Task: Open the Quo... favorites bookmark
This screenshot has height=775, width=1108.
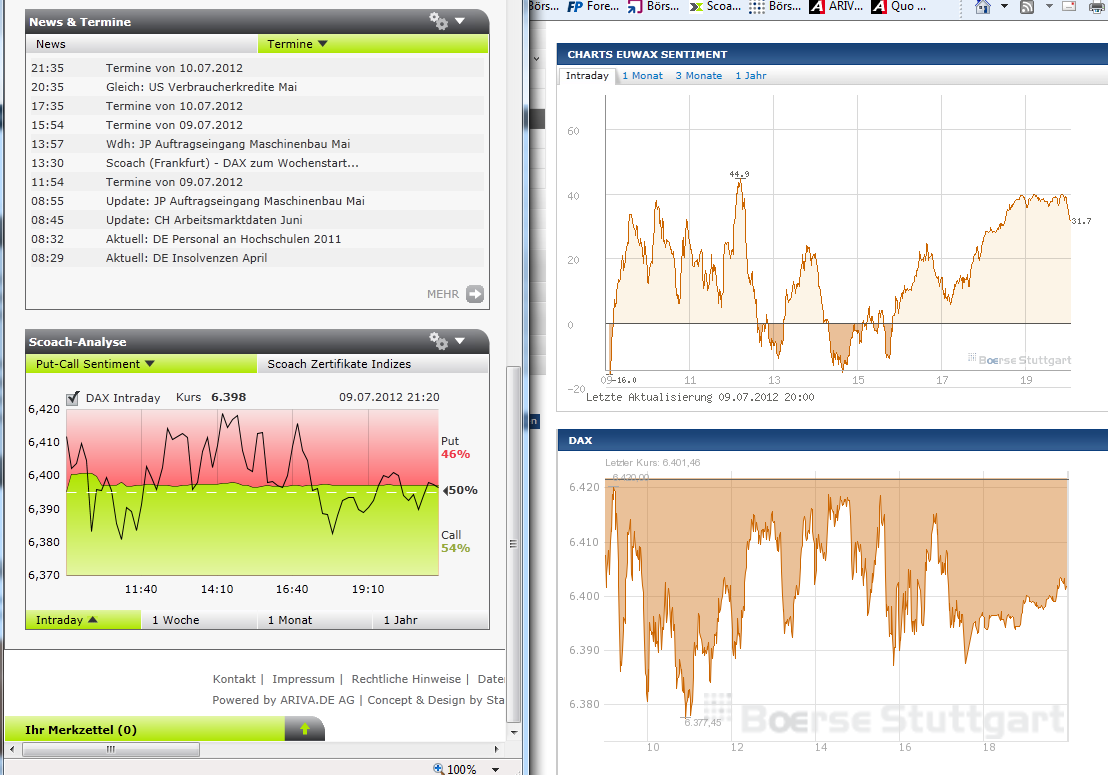Action: (x=898, y=6)
